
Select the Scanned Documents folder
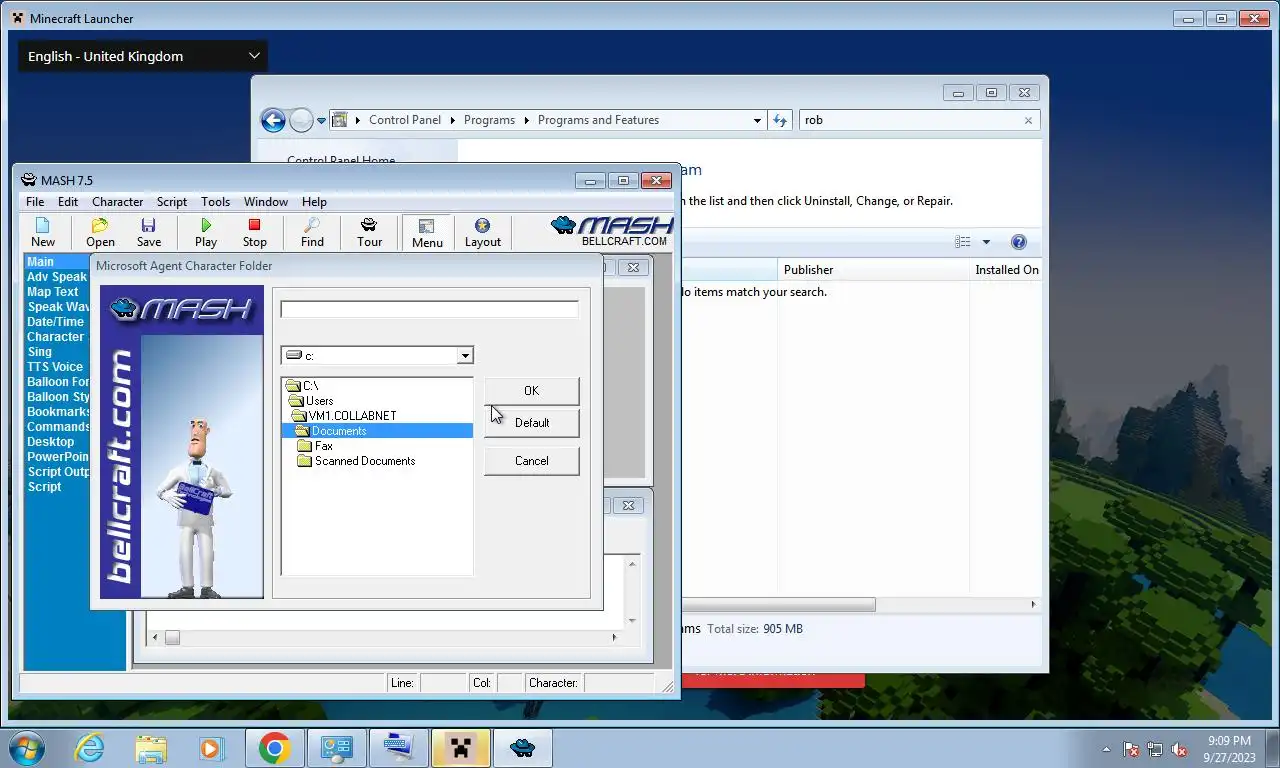(x=357, y=461)
